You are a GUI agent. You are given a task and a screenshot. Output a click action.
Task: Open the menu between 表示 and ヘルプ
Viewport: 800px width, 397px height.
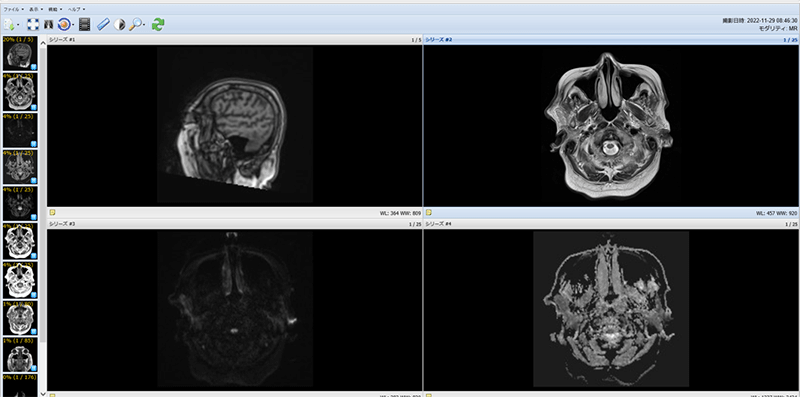click(55, 9)
